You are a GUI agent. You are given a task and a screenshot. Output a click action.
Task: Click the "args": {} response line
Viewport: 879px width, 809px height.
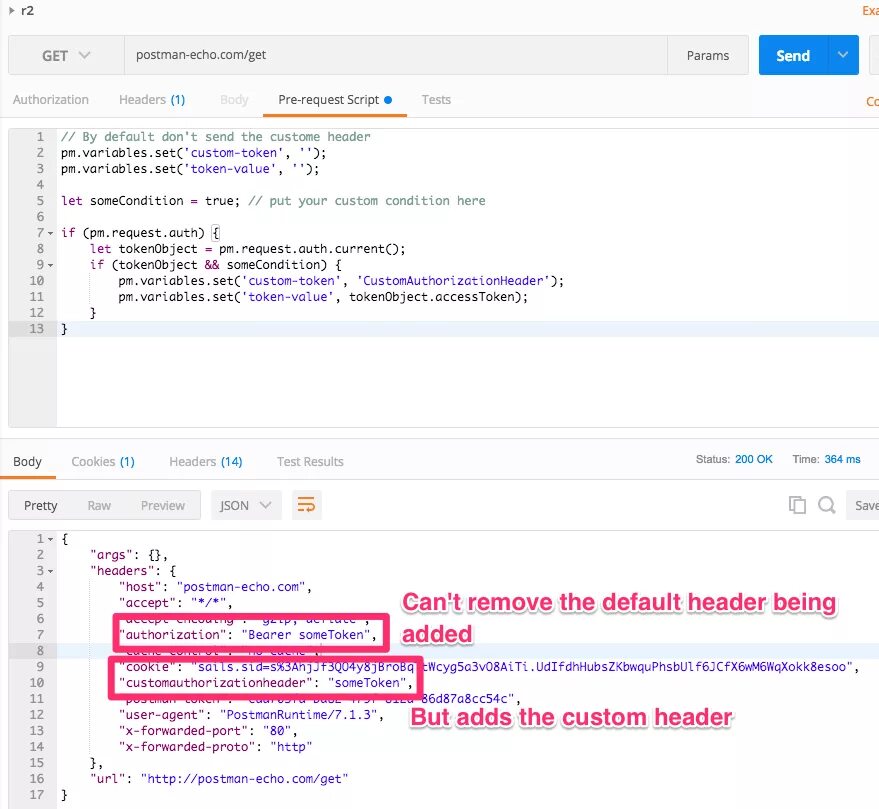point(129,555)
